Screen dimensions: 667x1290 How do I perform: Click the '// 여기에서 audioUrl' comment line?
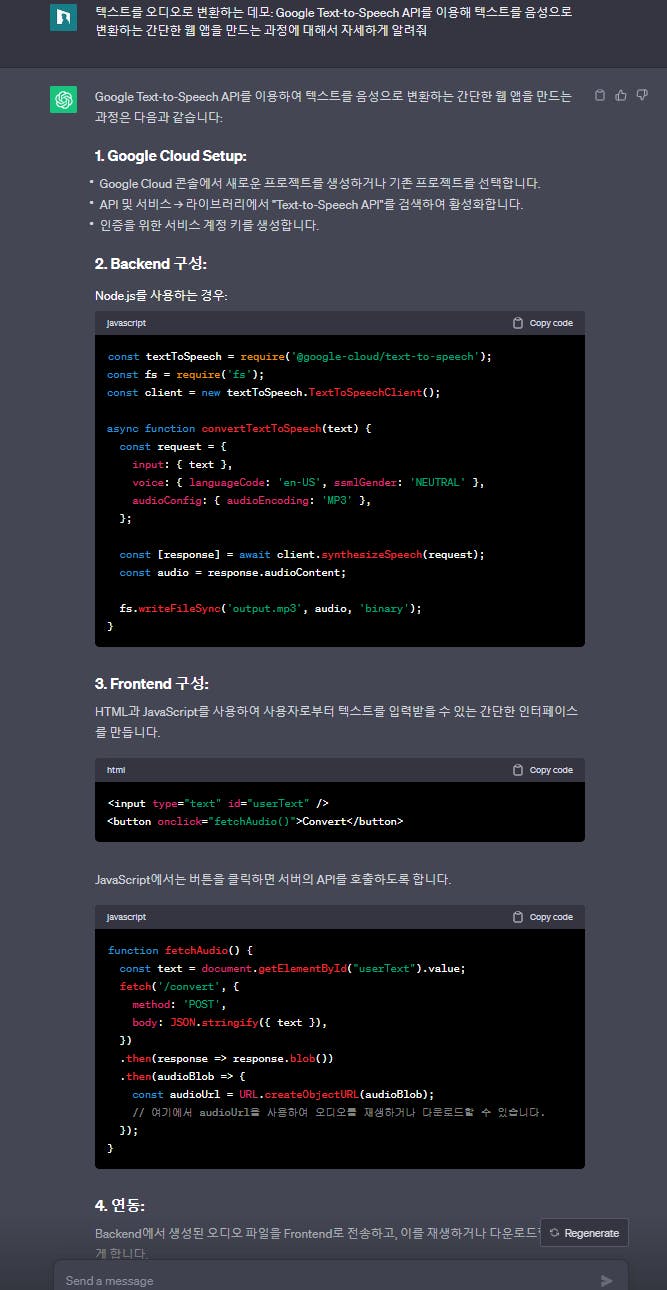click(339, 1112)
